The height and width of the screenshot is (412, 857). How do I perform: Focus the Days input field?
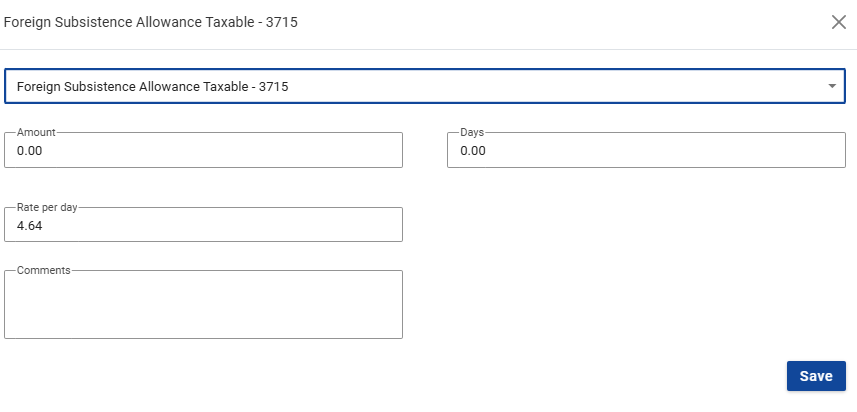pyautogui.click(x=646, y=151)
